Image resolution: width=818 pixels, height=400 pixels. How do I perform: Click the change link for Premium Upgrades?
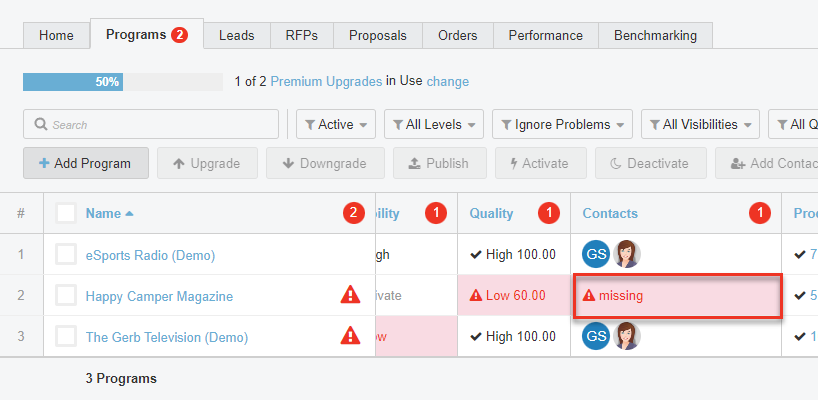pos(447,82)
